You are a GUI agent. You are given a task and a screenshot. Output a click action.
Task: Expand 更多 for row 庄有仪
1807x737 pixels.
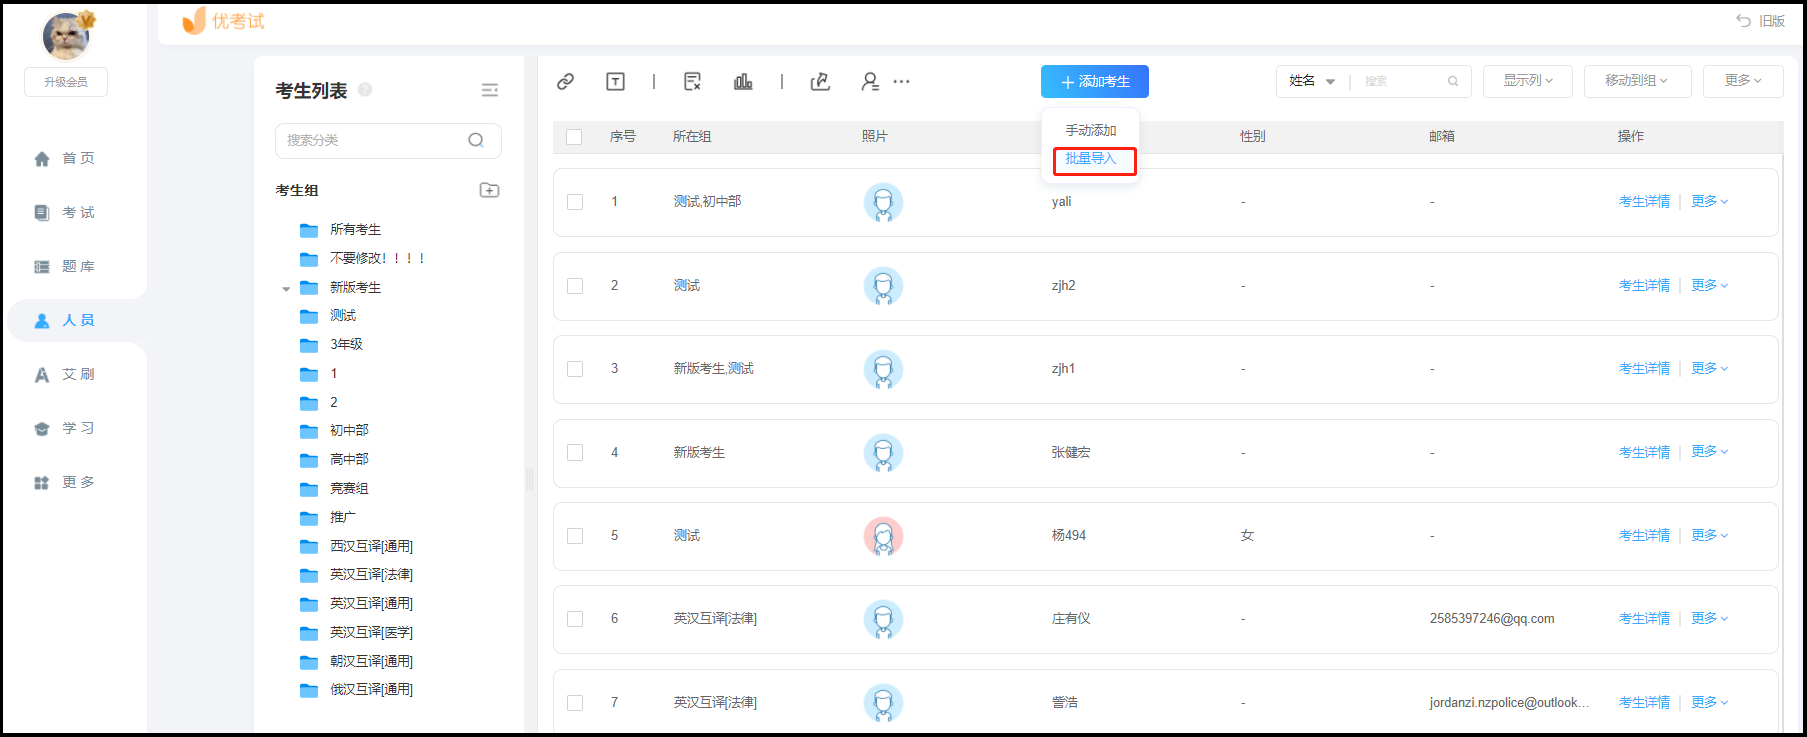[1709, 619]
